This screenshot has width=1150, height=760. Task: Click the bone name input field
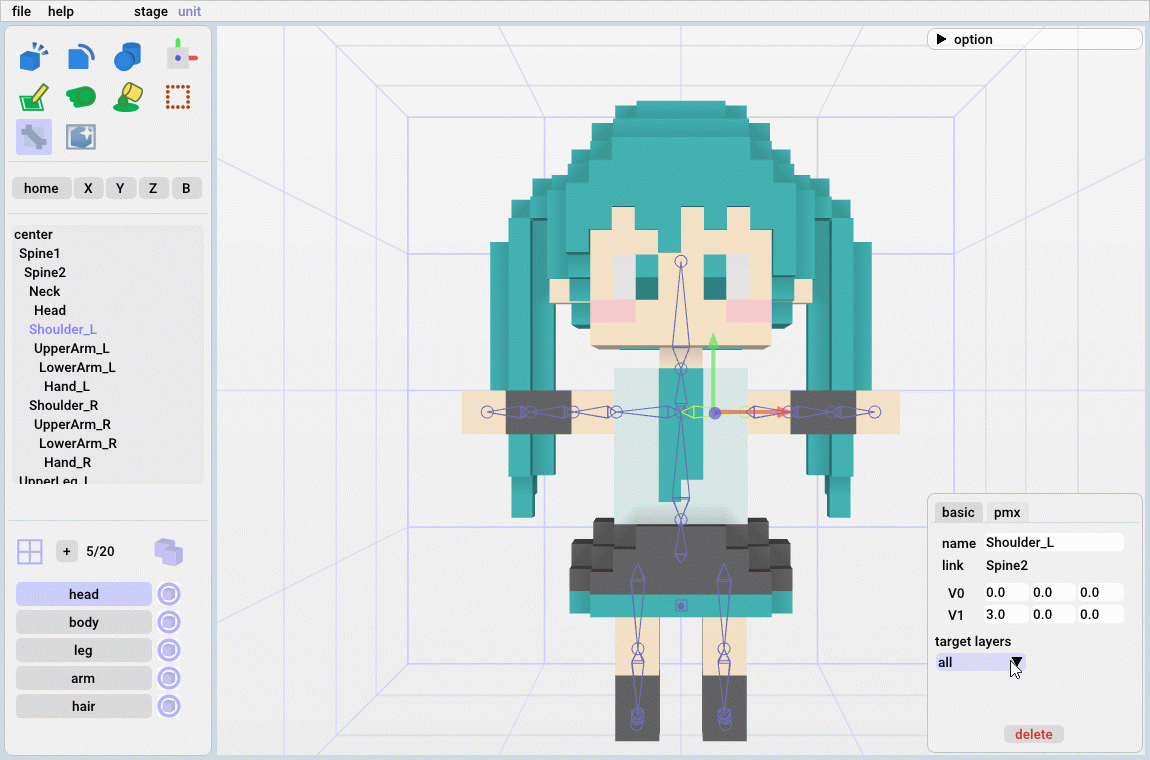(1053, 542)
